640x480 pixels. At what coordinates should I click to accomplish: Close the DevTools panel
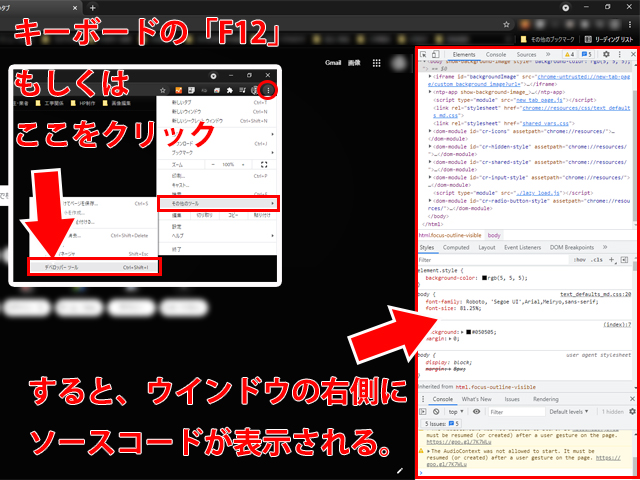(x=633, y=54)
